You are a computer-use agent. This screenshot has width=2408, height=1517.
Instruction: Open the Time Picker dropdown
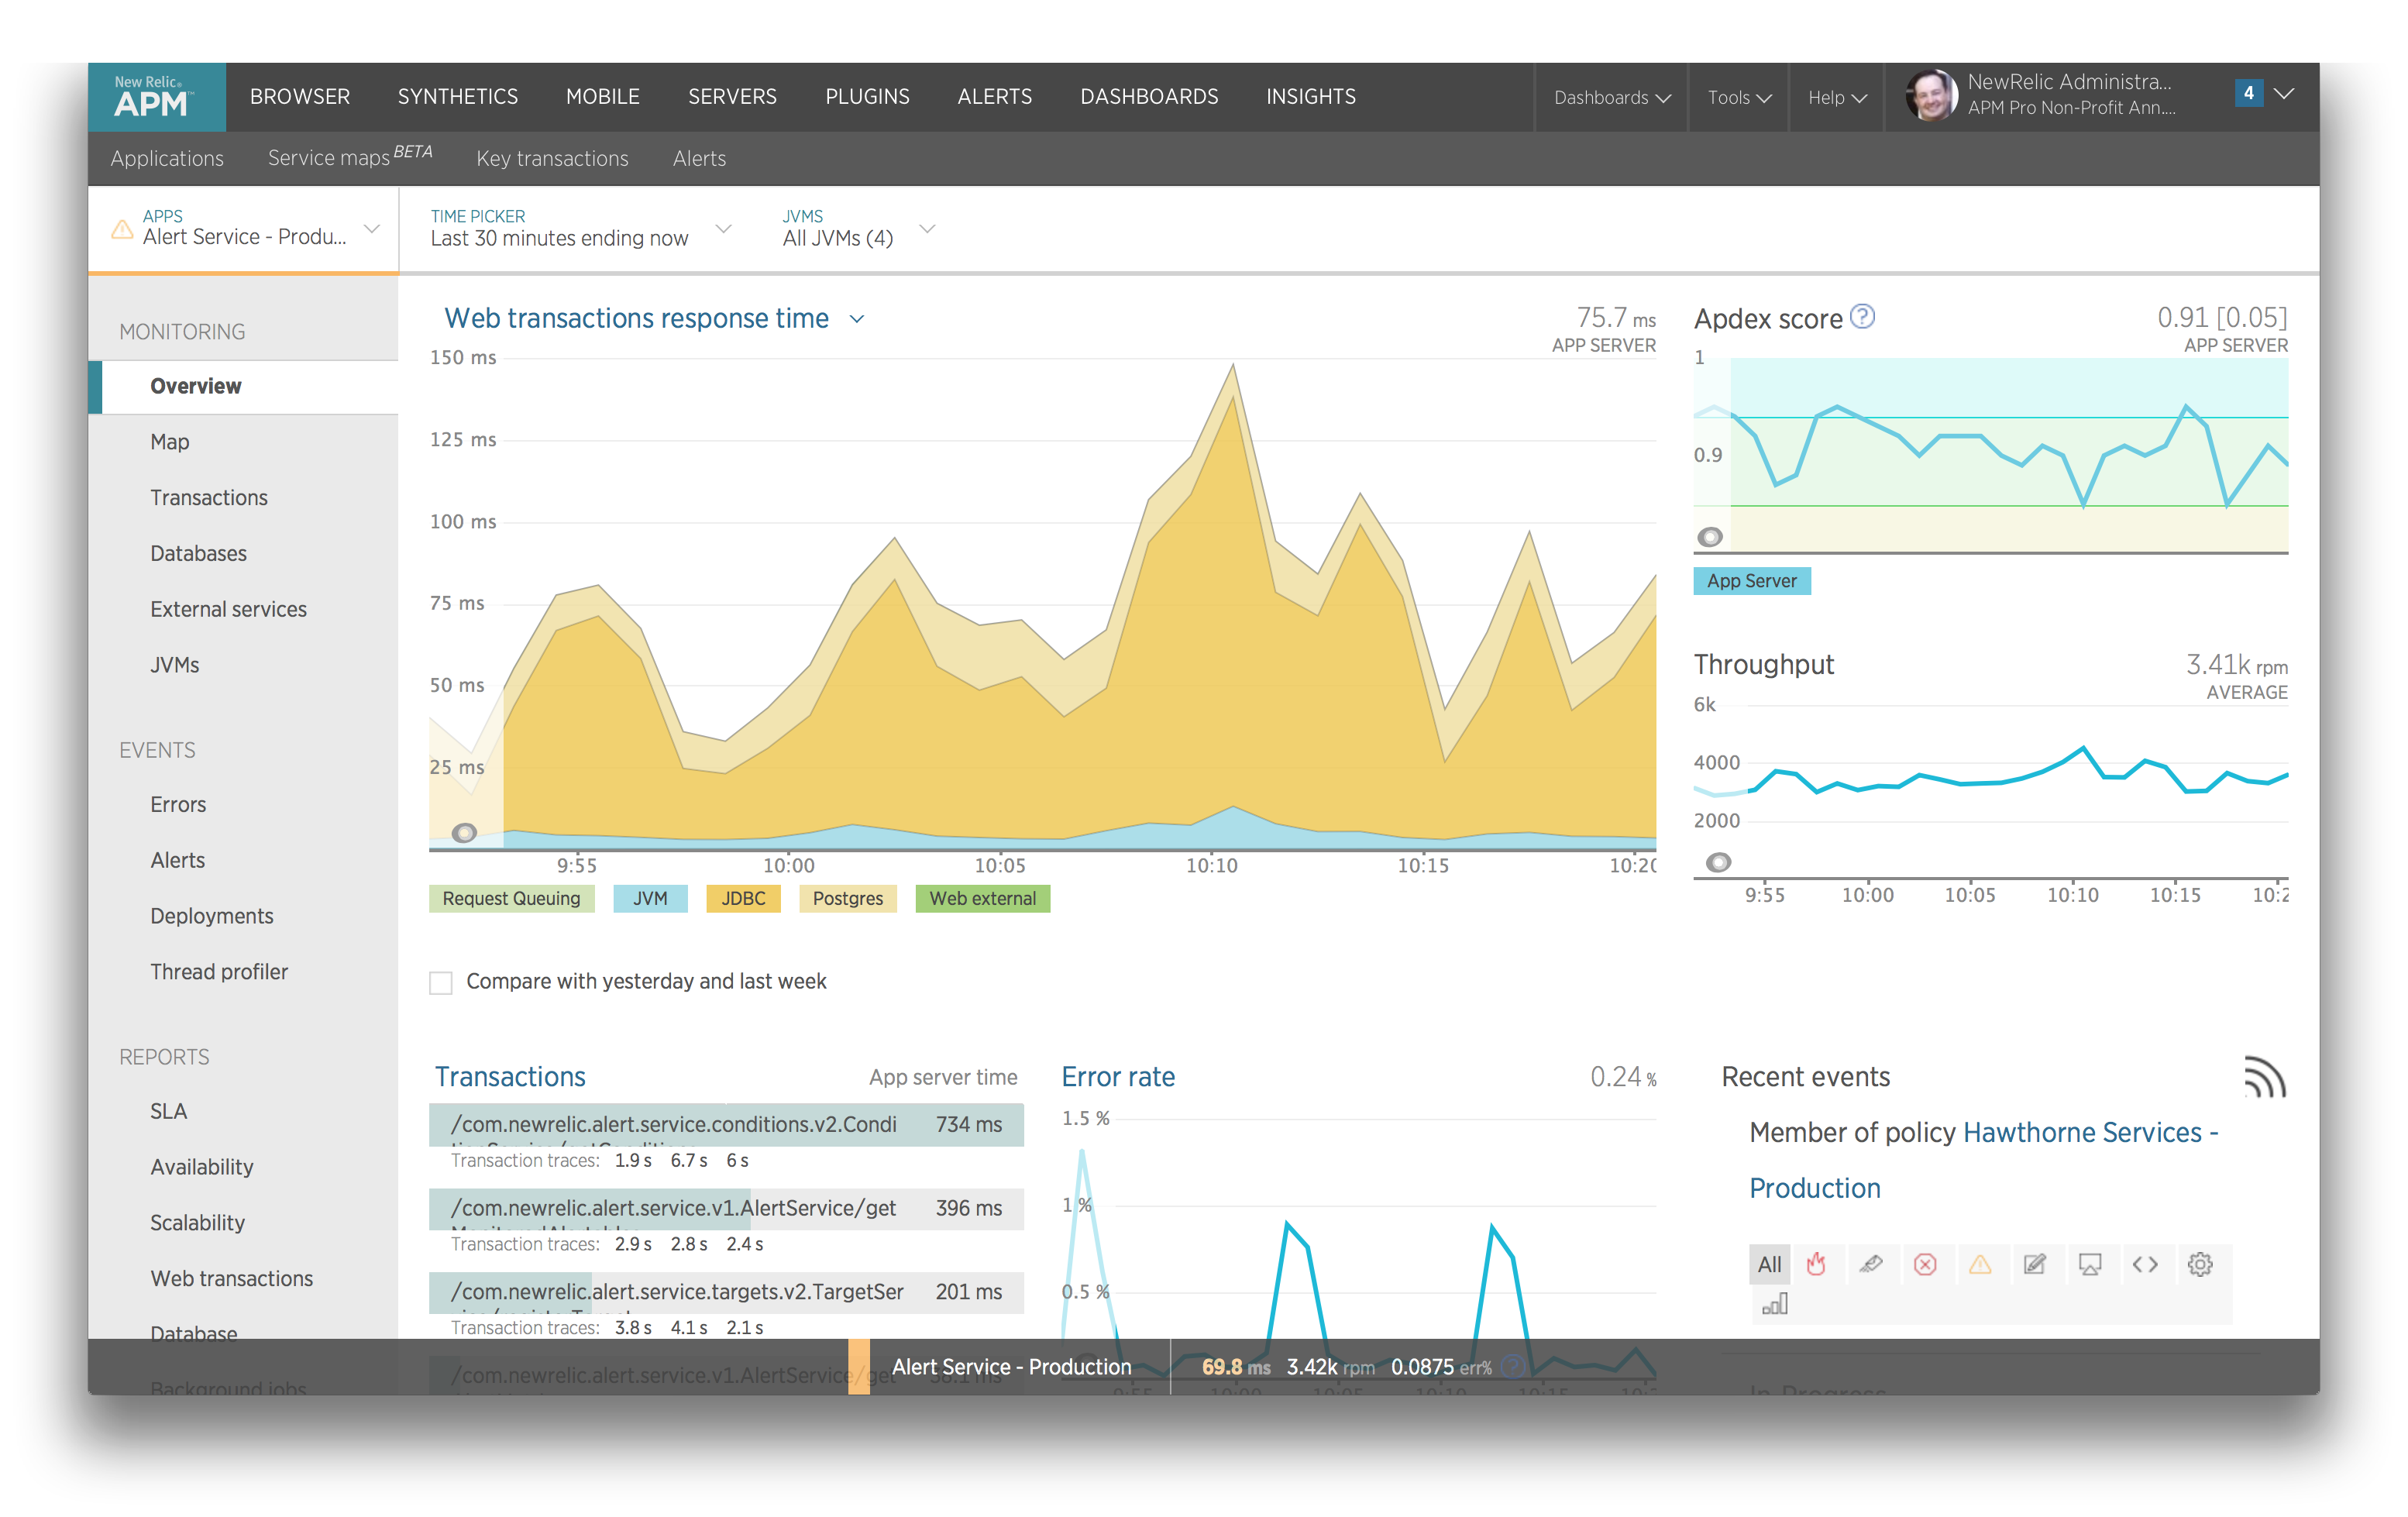pos(580,229)
